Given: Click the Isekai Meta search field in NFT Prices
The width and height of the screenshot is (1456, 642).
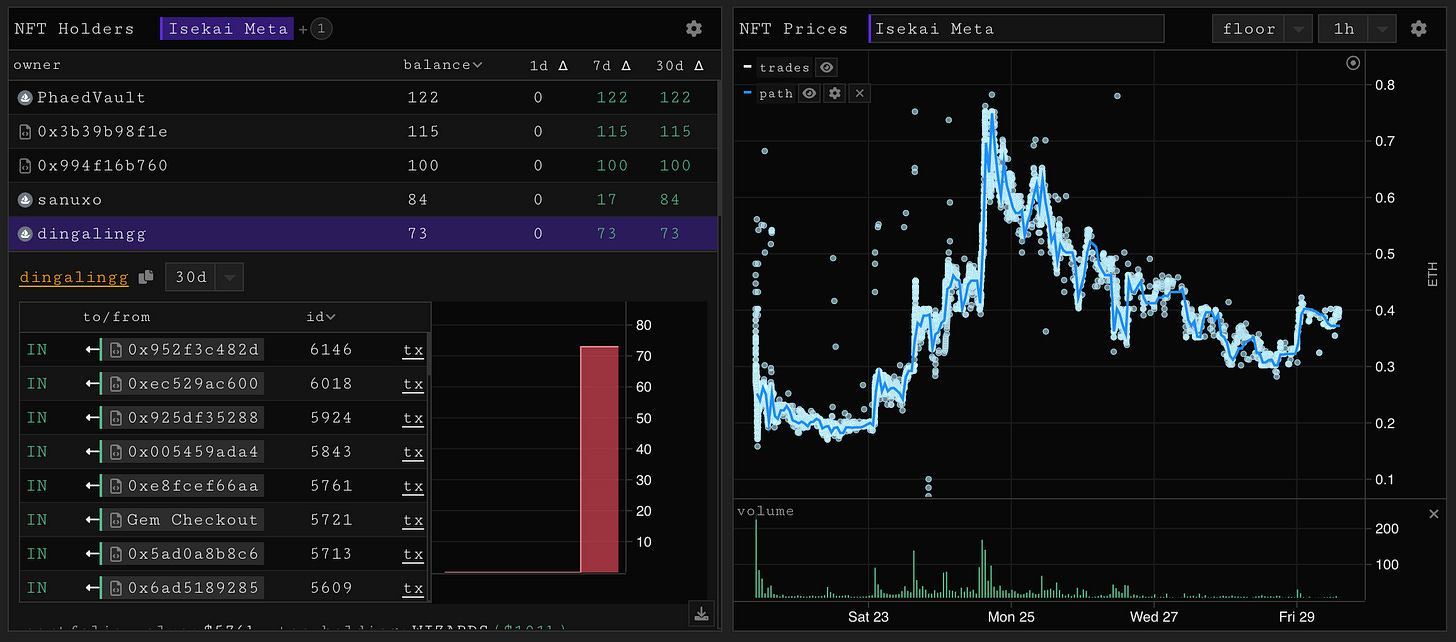Looking at the screenshot, I should [x=1017, y=29].
